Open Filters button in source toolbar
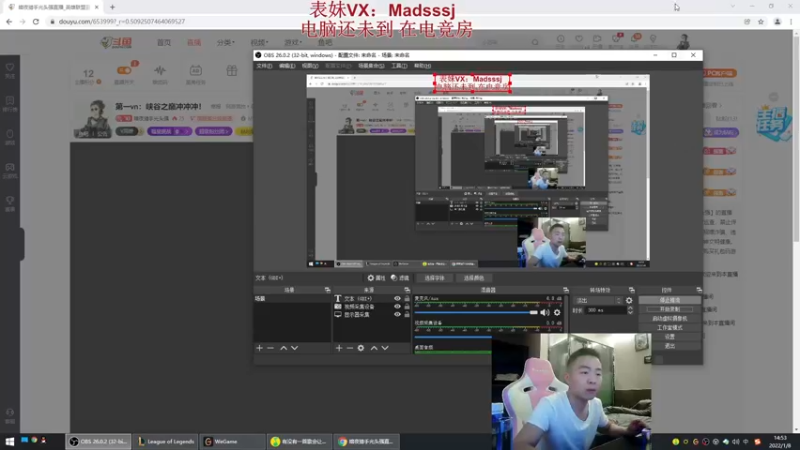Screen dimensions: 800x450 (400, 278)
